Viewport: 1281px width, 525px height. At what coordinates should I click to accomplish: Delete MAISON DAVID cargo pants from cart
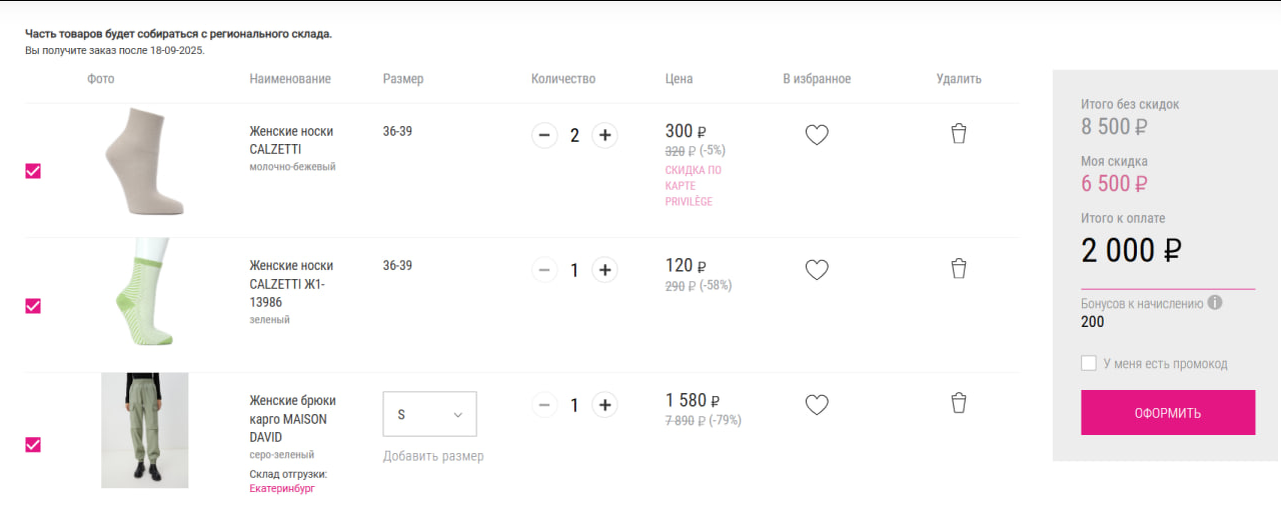[958, 404]
